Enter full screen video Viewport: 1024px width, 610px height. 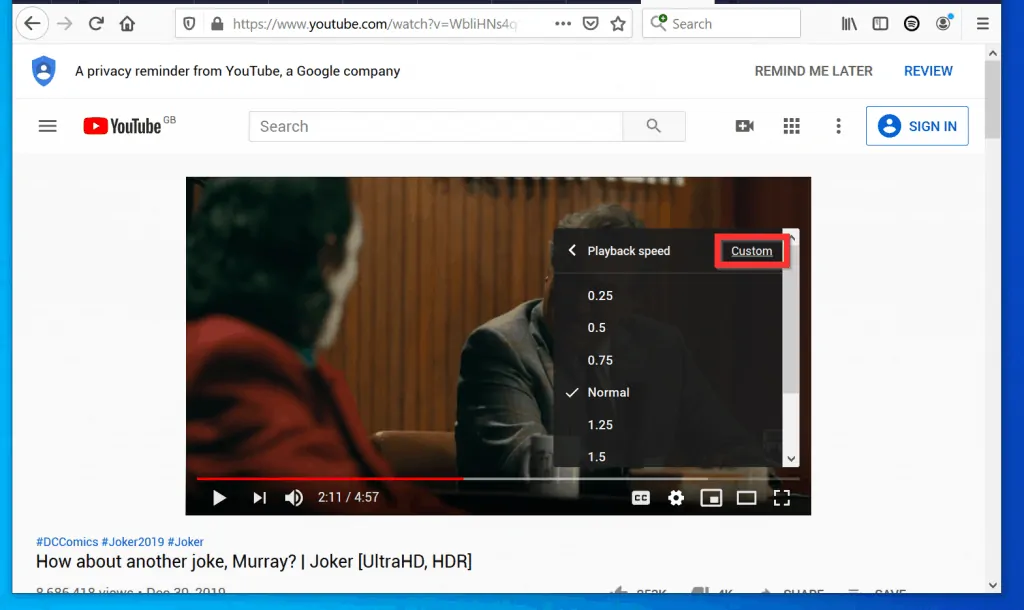click(x=782, y=498)
